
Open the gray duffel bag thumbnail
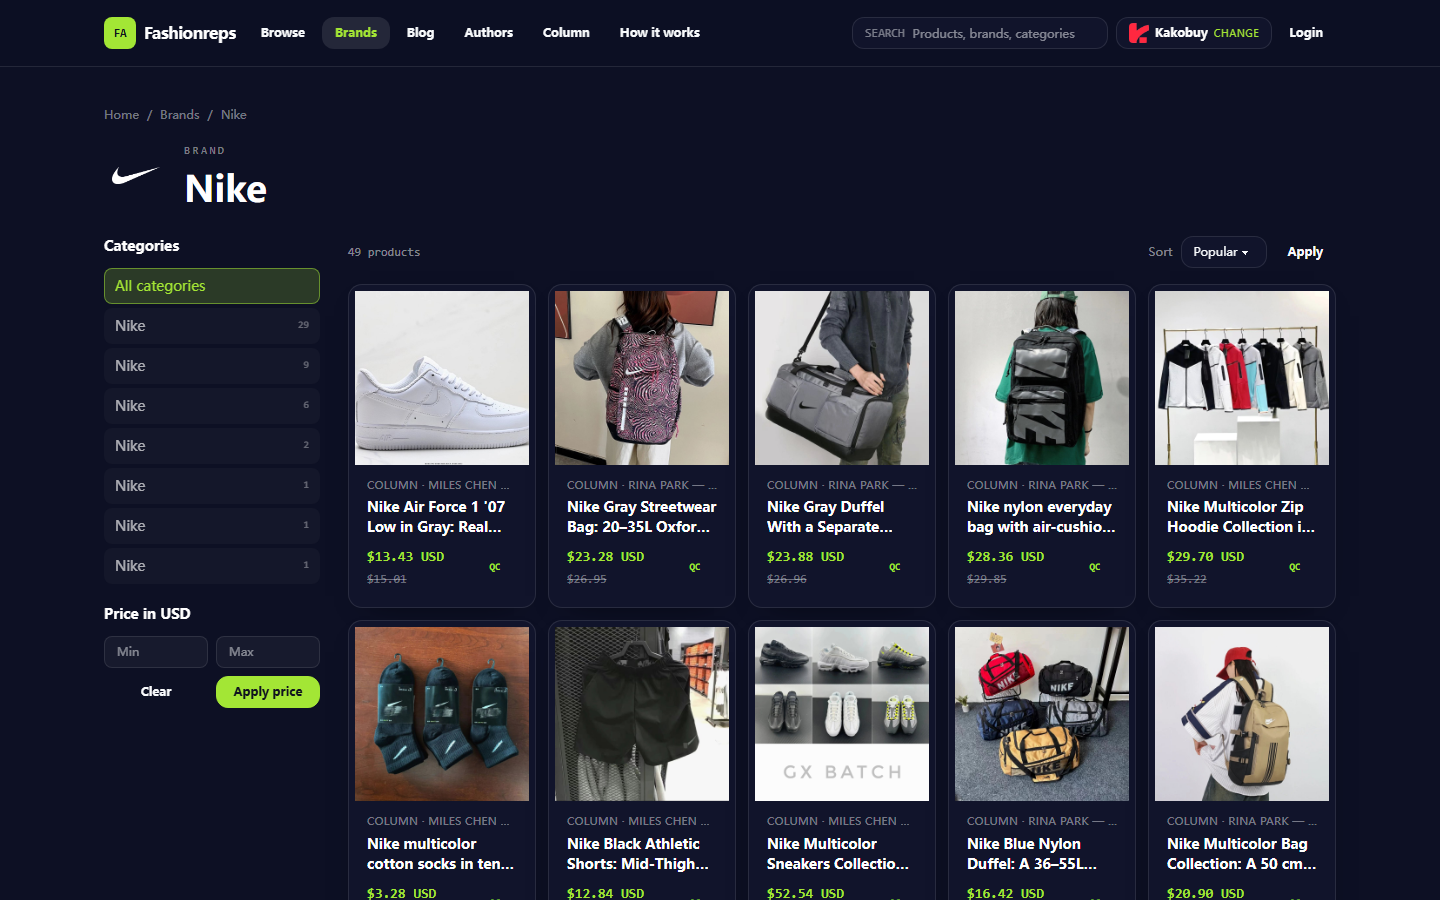(842, 378)
